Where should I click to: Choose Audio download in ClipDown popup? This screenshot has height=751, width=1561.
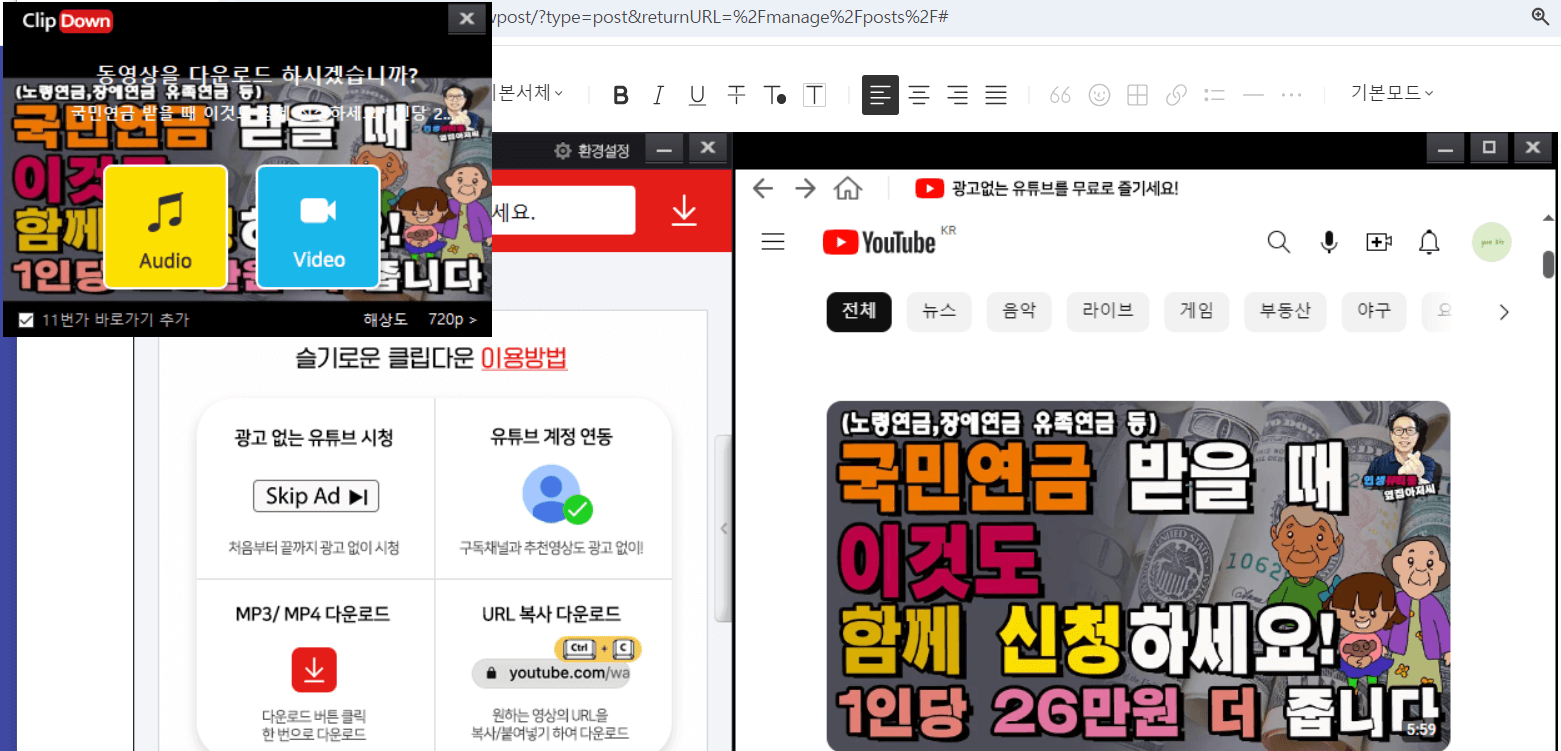click(x=165, y=227)
